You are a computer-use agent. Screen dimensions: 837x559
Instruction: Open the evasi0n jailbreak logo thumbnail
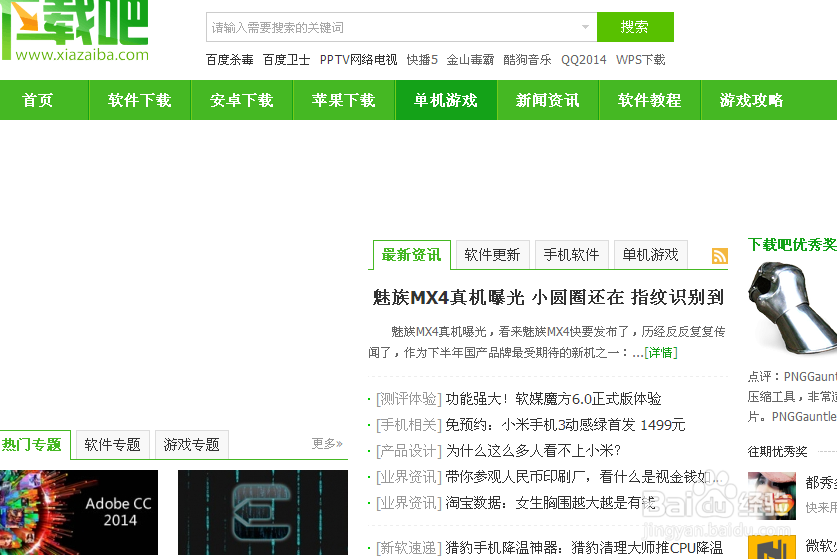click(x=263, y=513)
